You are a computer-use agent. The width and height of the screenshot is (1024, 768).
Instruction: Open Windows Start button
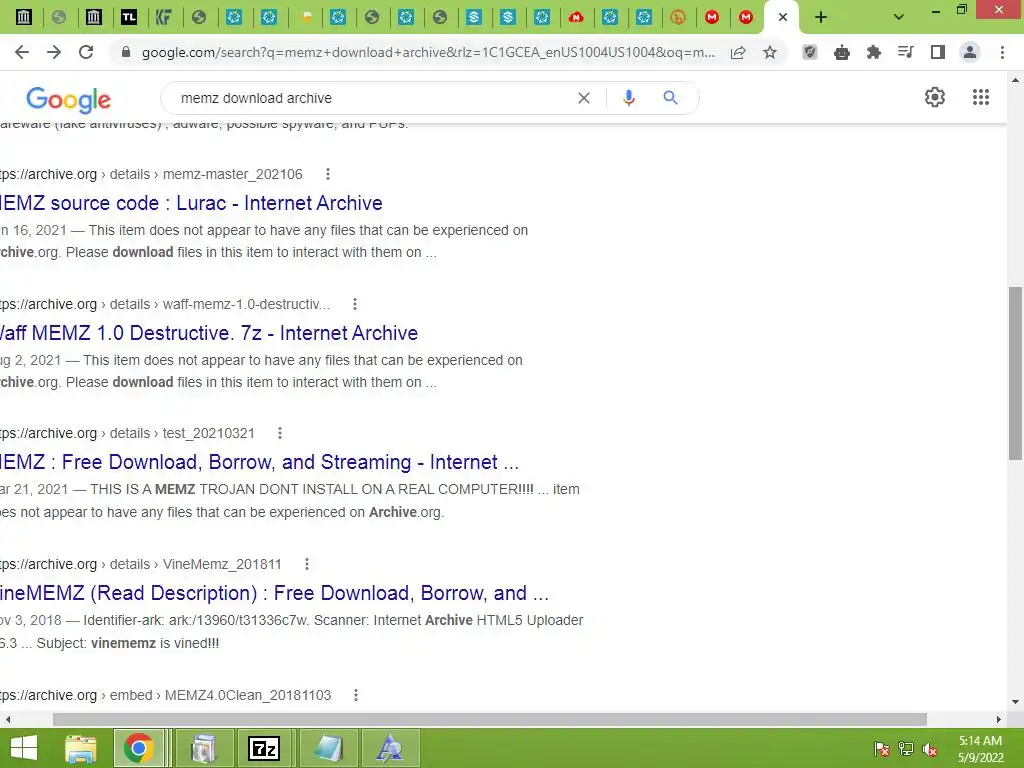24,748
